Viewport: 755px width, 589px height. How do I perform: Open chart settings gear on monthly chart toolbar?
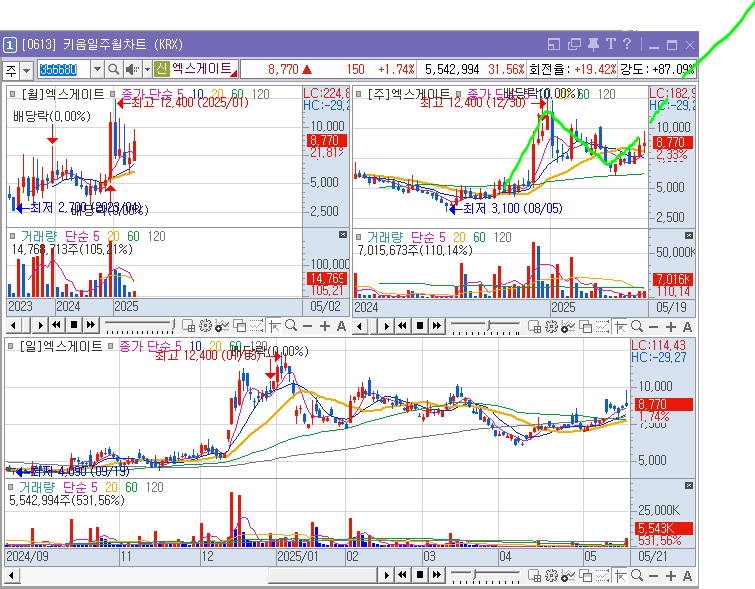[x=205, y=326]
